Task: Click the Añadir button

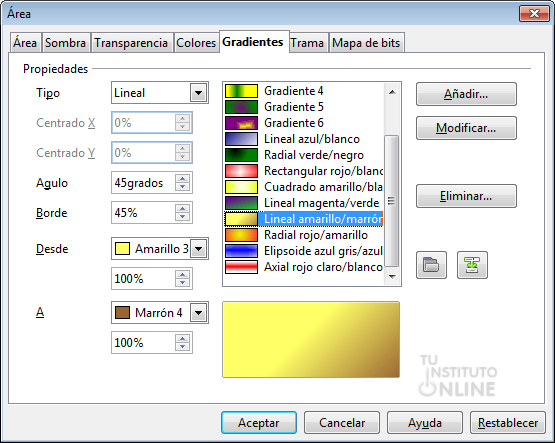Action: click(466, 94)
